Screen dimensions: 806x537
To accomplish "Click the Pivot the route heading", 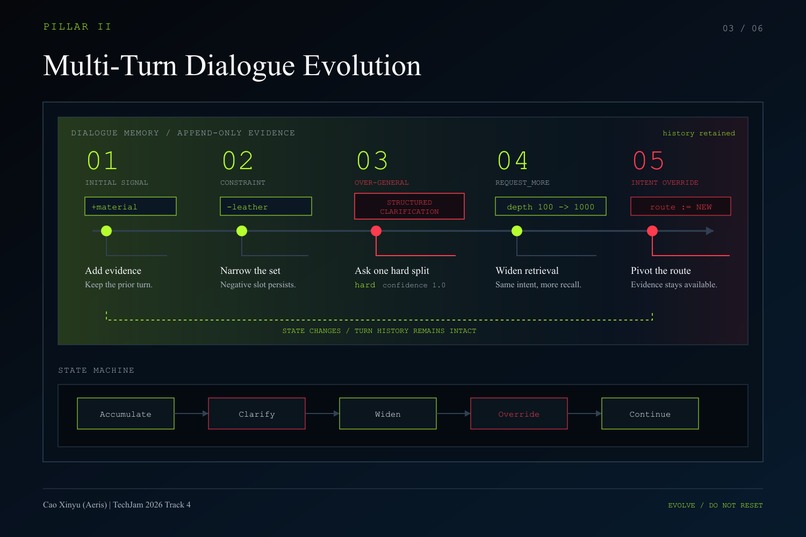I will coord(661,271).
